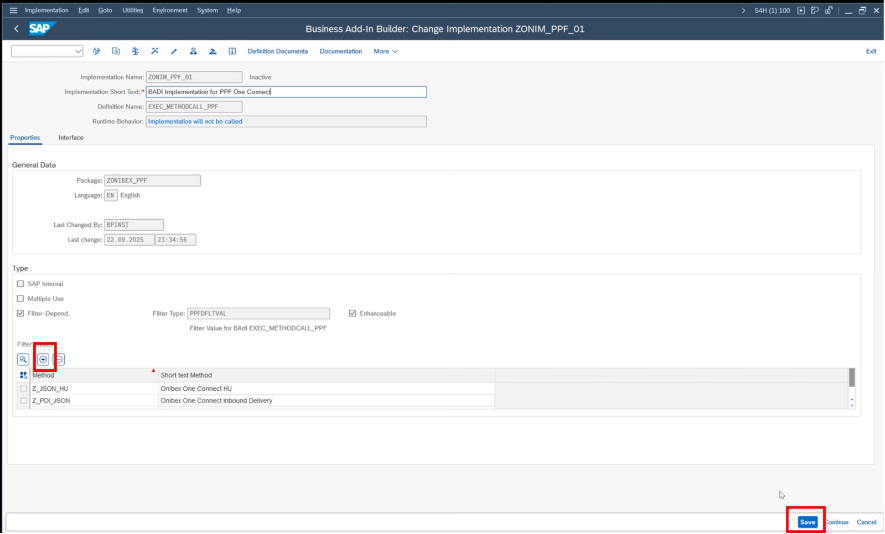Click the select-all icon in table header
The height and width of the screenshot is (534, 885).
23,375
